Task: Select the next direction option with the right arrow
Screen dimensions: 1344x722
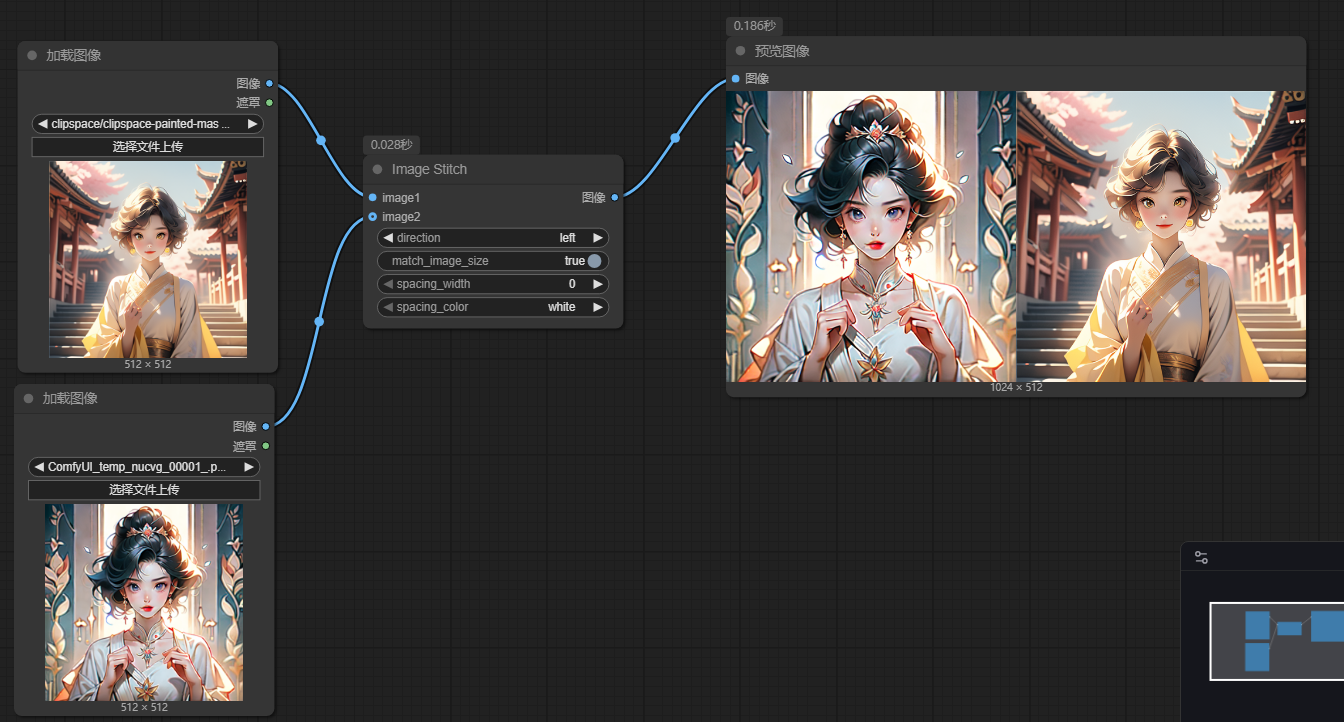Action: [597, 238]
